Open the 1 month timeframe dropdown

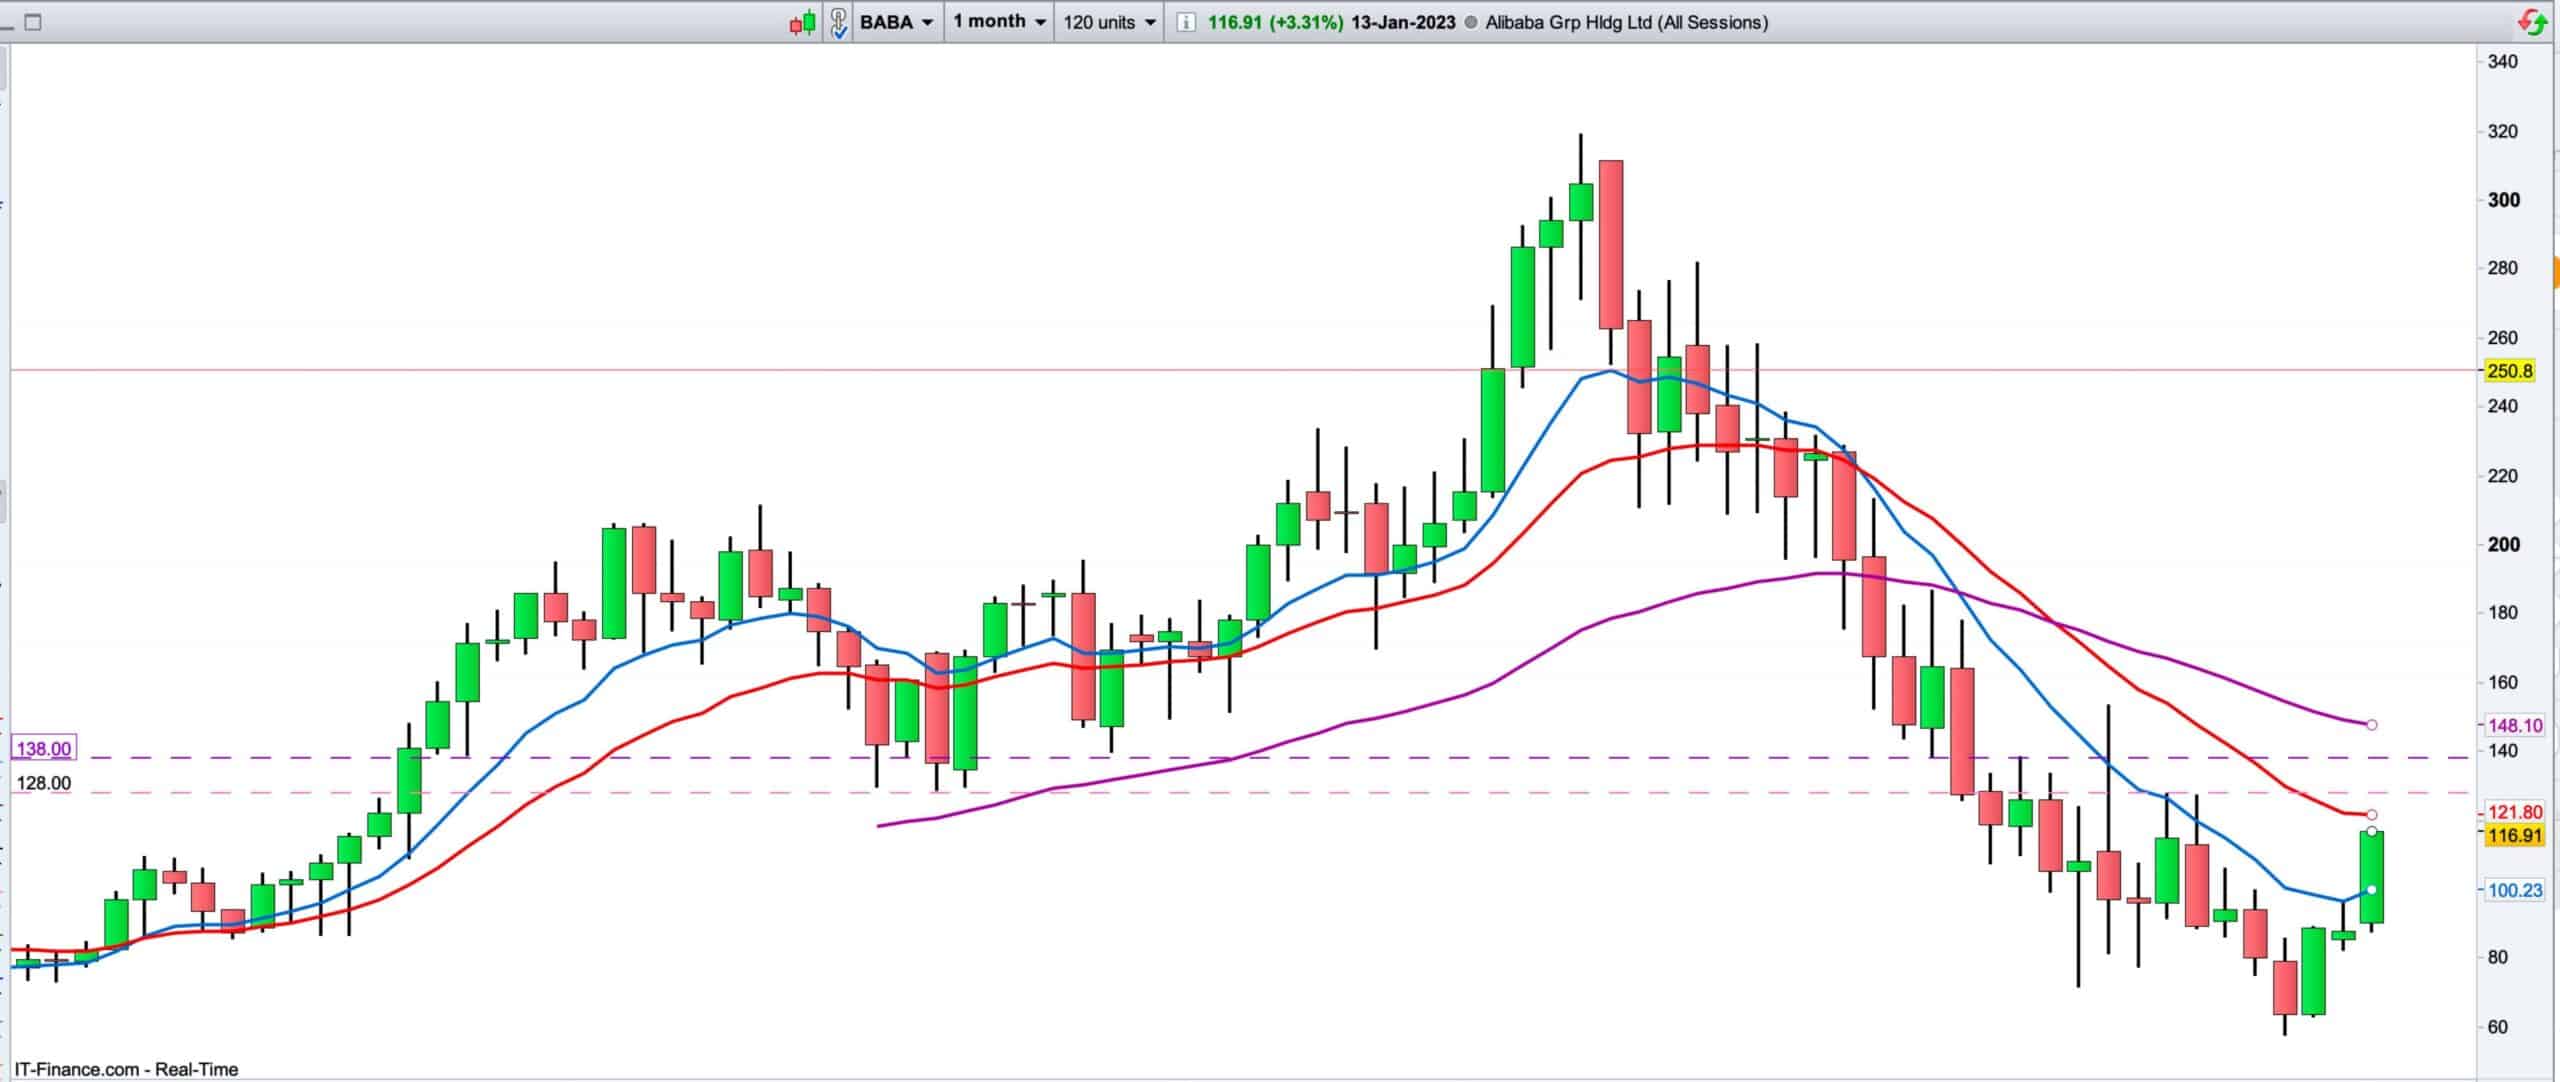(999, 22)
